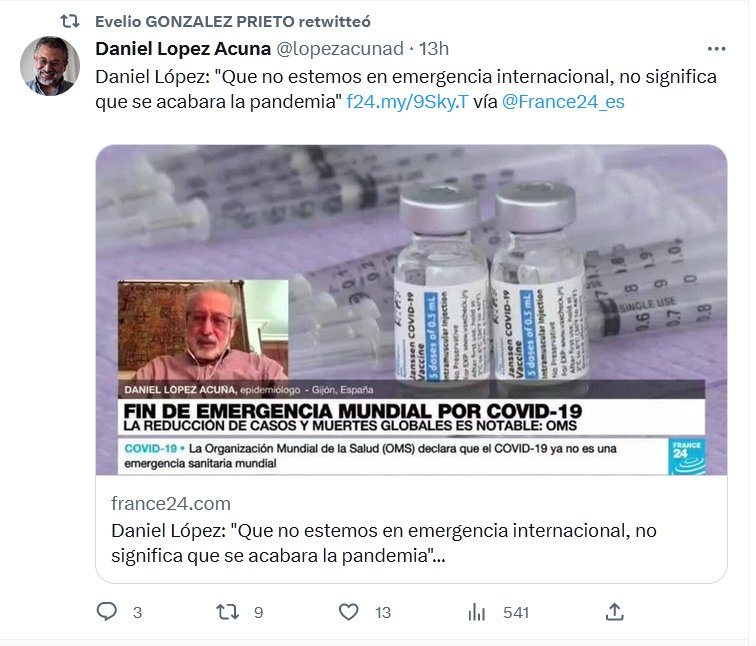Open the 13h timestamp link
The image size is (756, 646).
pos(433,49)
